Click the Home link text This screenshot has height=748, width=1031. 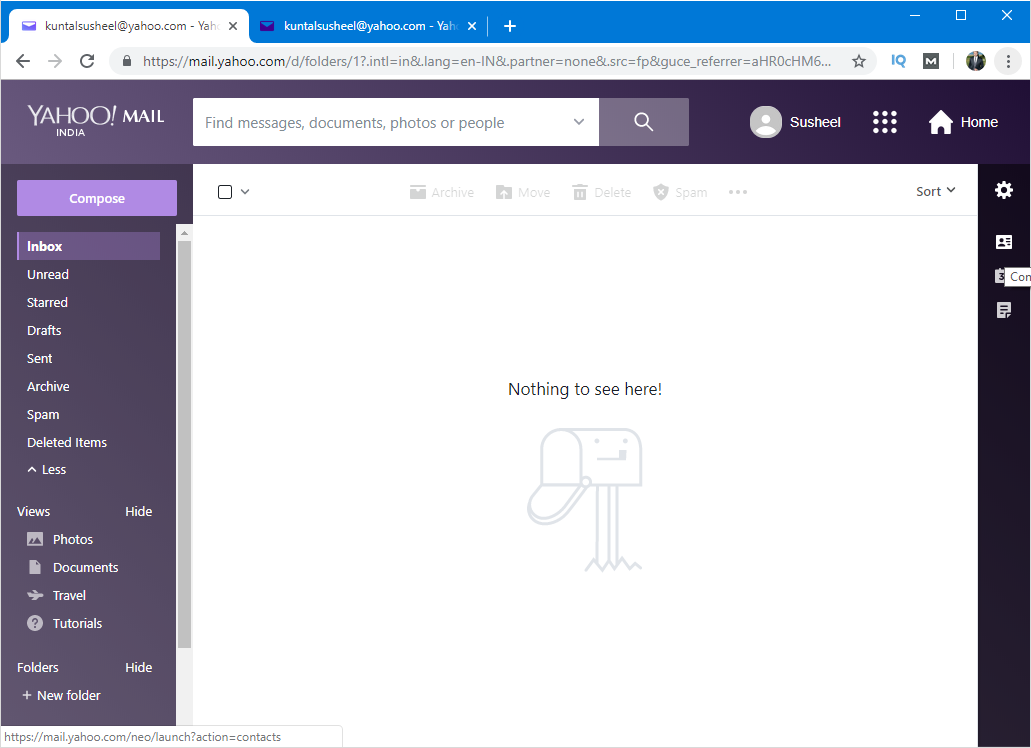coord(979,122)
